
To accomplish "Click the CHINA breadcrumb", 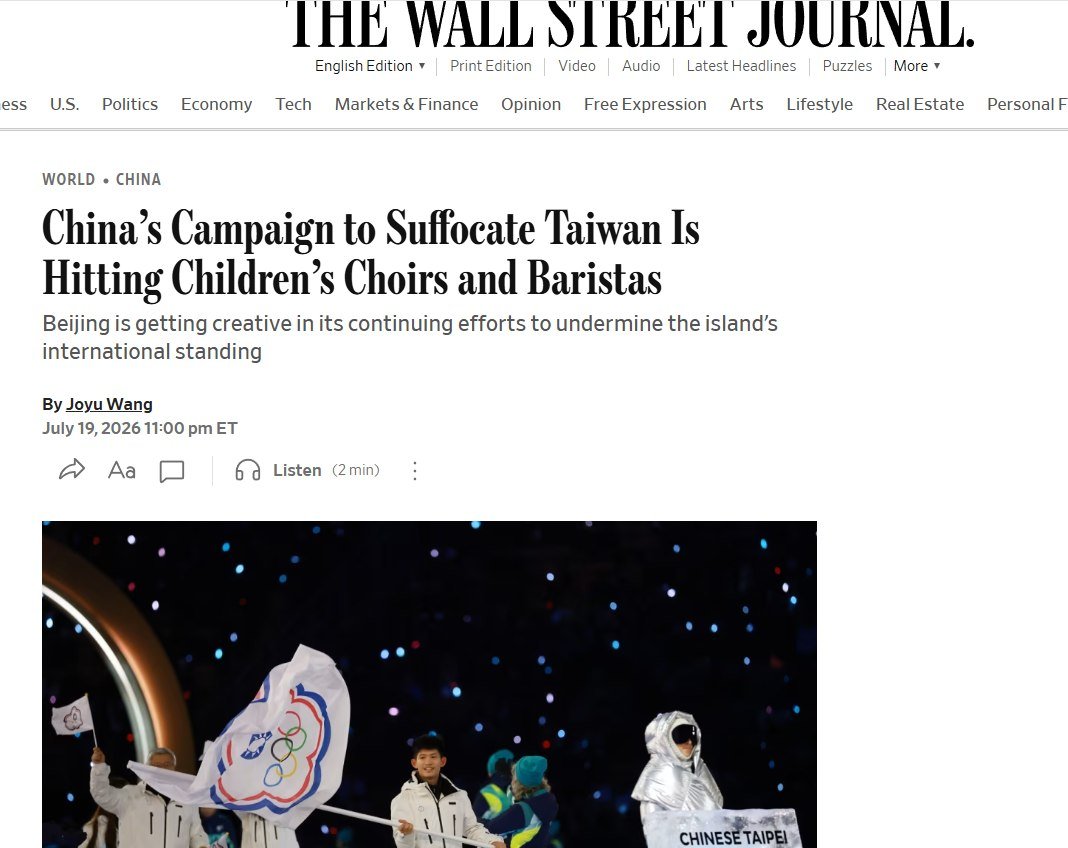I will click(138, 179).
